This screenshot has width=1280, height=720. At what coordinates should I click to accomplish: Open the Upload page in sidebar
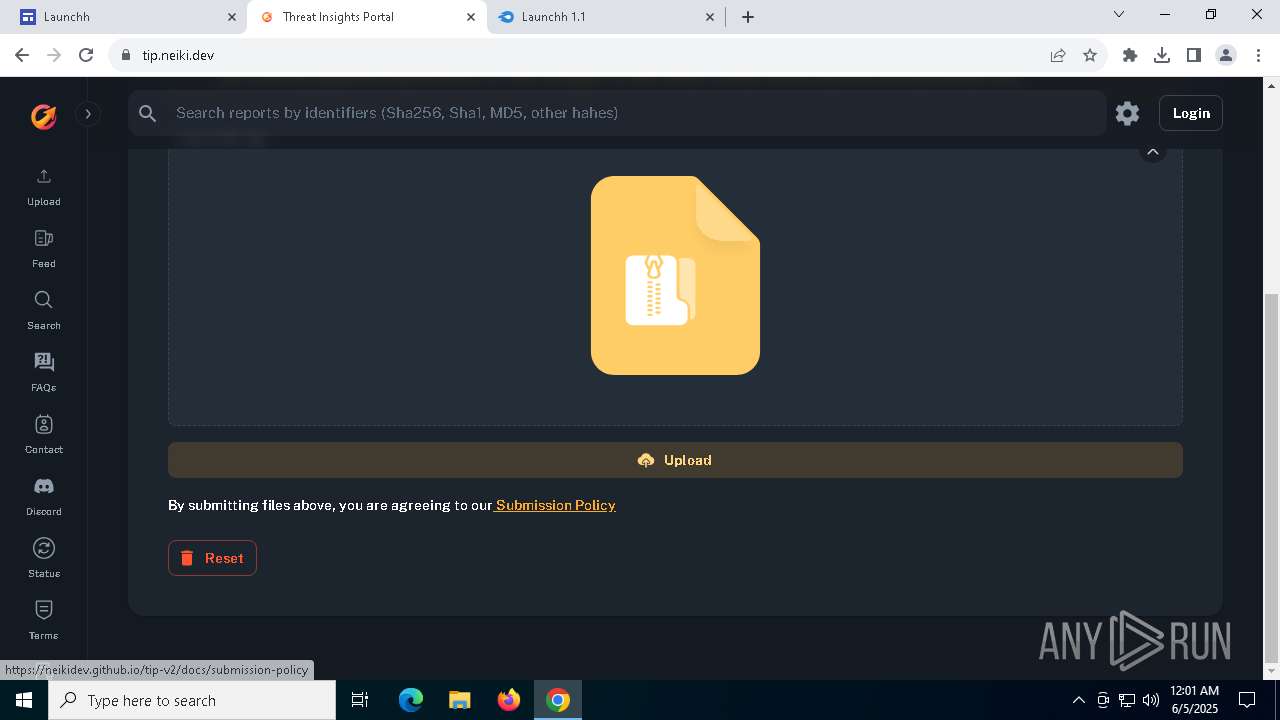point(44,187)
